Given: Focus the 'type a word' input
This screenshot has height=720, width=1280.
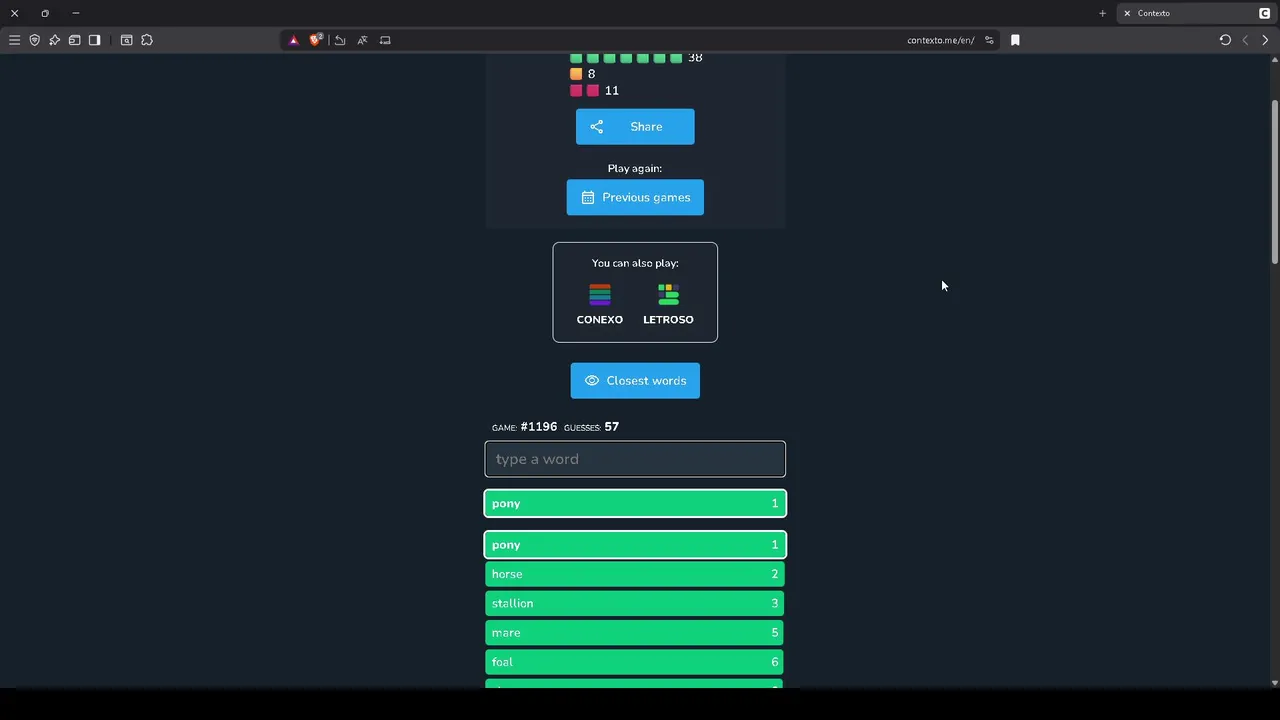Looking at the screenshot, I should click(x=635, y=459).
